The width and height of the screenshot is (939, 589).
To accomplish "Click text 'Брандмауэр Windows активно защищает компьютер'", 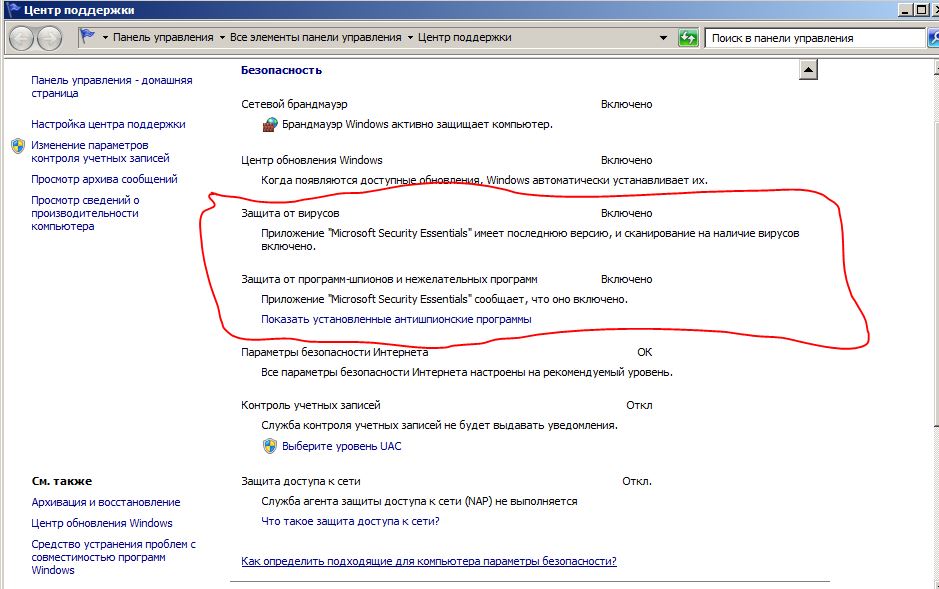I will pyautogui.click(x=417, y=125).
